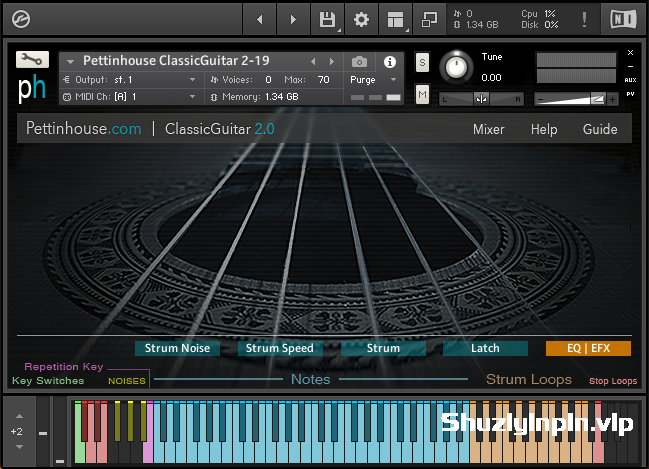Click the NOISES label
The width and height of the screenshot is (649, 469).
coord(127,381)
